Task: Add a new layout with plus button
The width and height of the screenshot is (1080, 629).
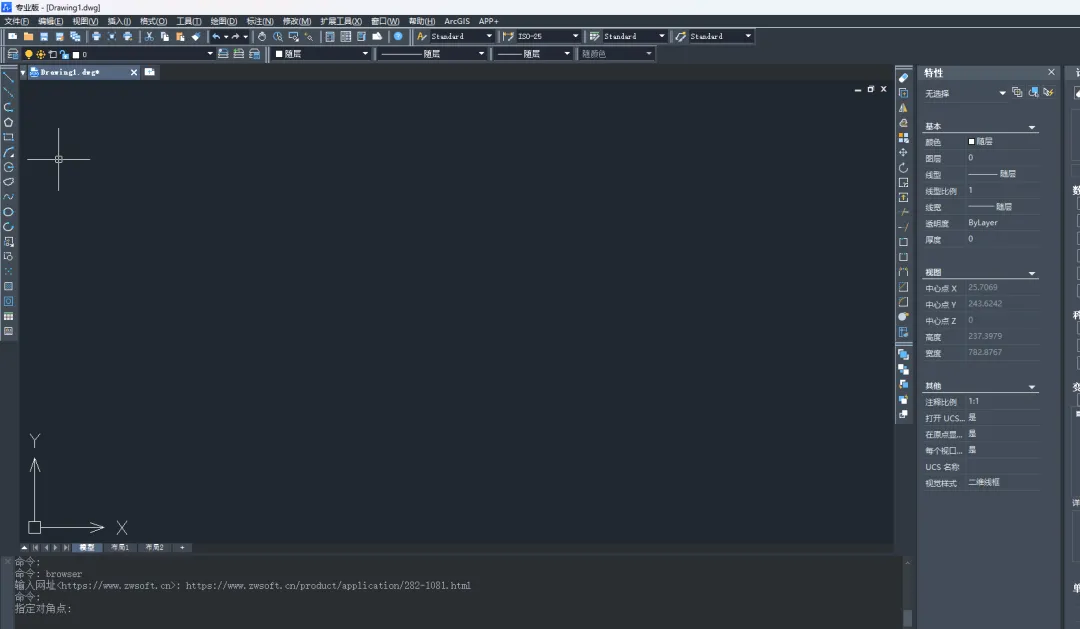Action: pos(182,548)
